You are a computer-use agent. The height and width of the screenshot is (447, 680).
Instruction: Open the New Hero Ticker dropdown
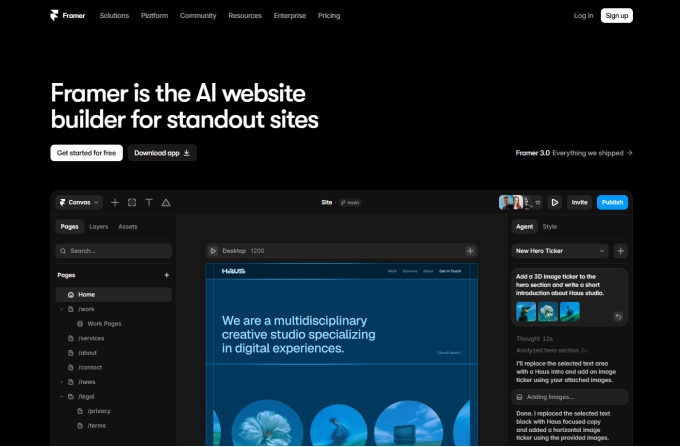tap(560, 251)
